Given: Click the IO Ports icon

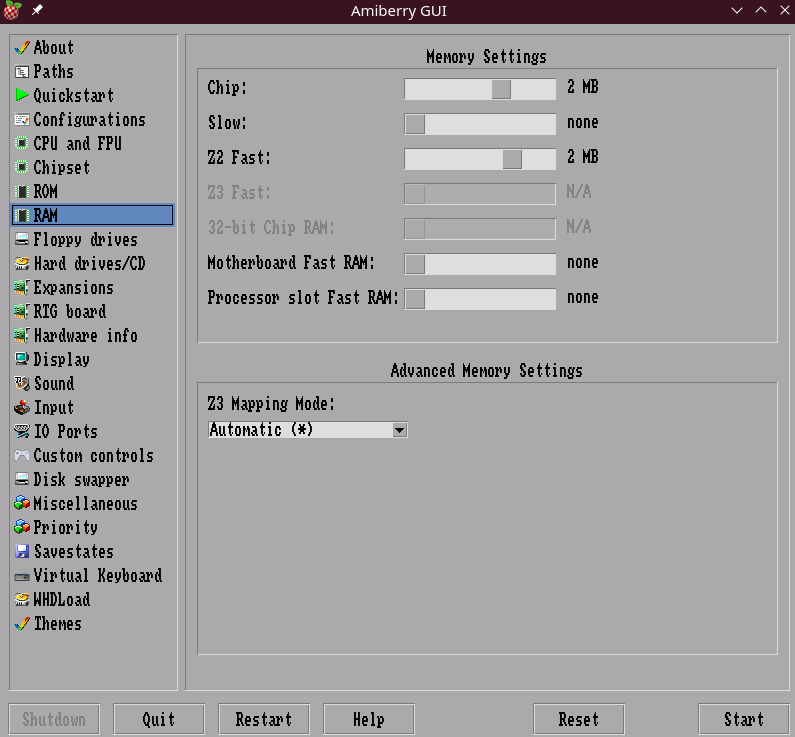Looking at the screenshot, I should pyautogui.click(x=22, y=431).
